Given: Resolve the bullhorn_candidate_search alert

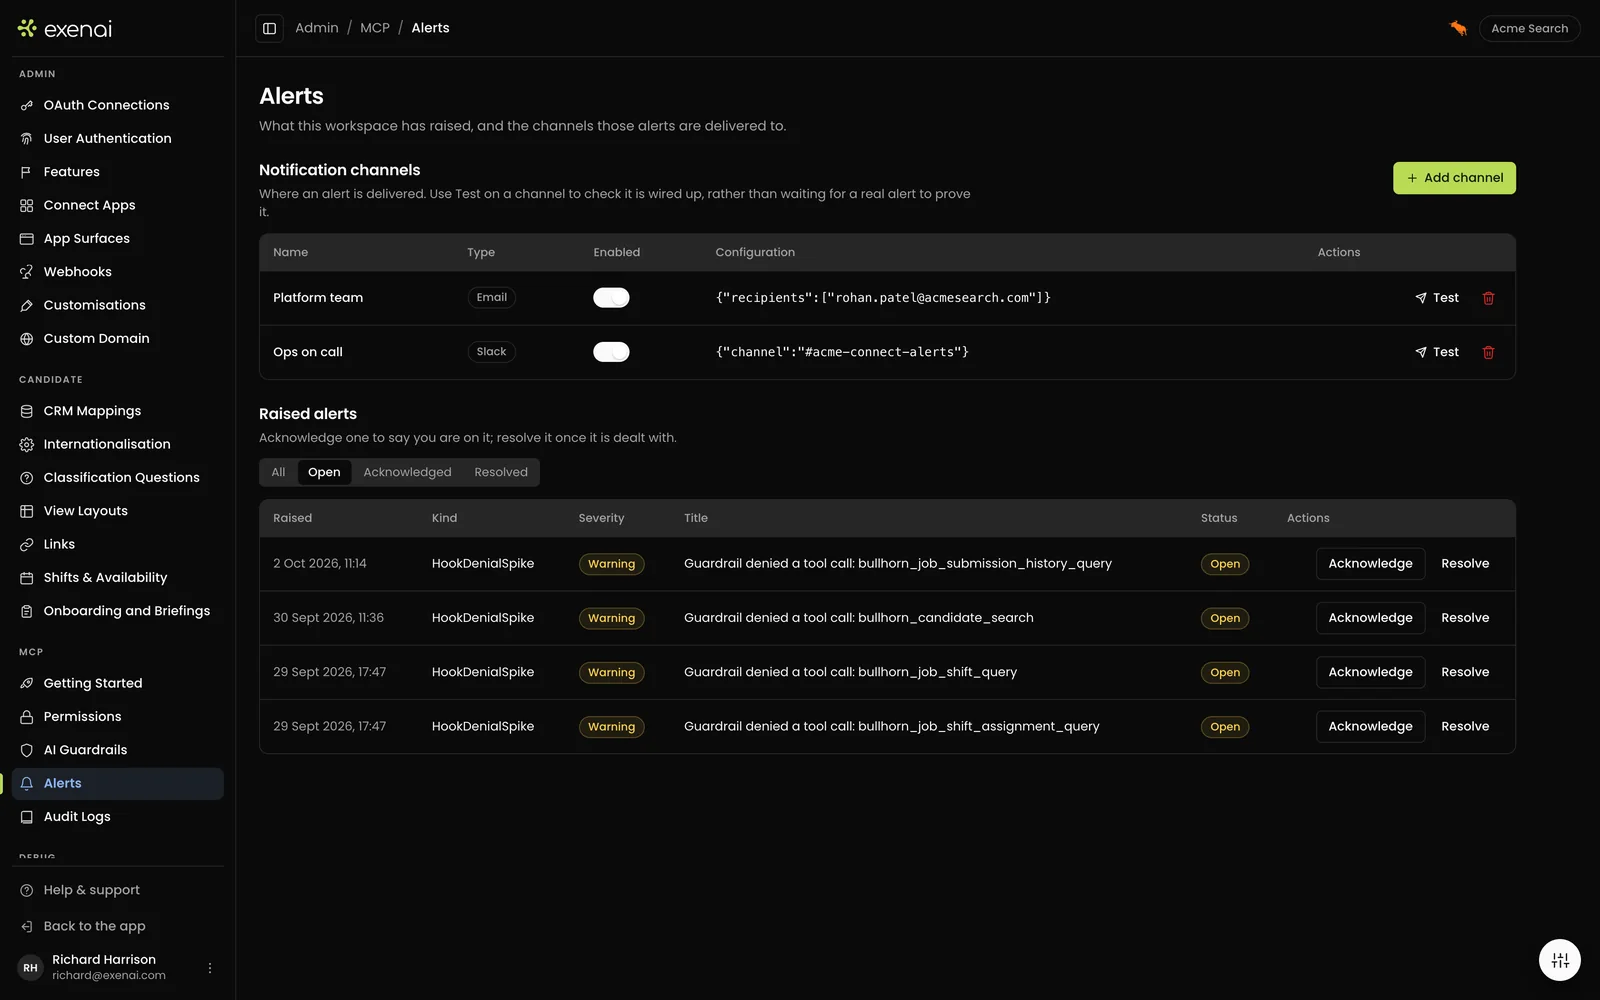Looking at the screenshot, I should point(1465,618).
